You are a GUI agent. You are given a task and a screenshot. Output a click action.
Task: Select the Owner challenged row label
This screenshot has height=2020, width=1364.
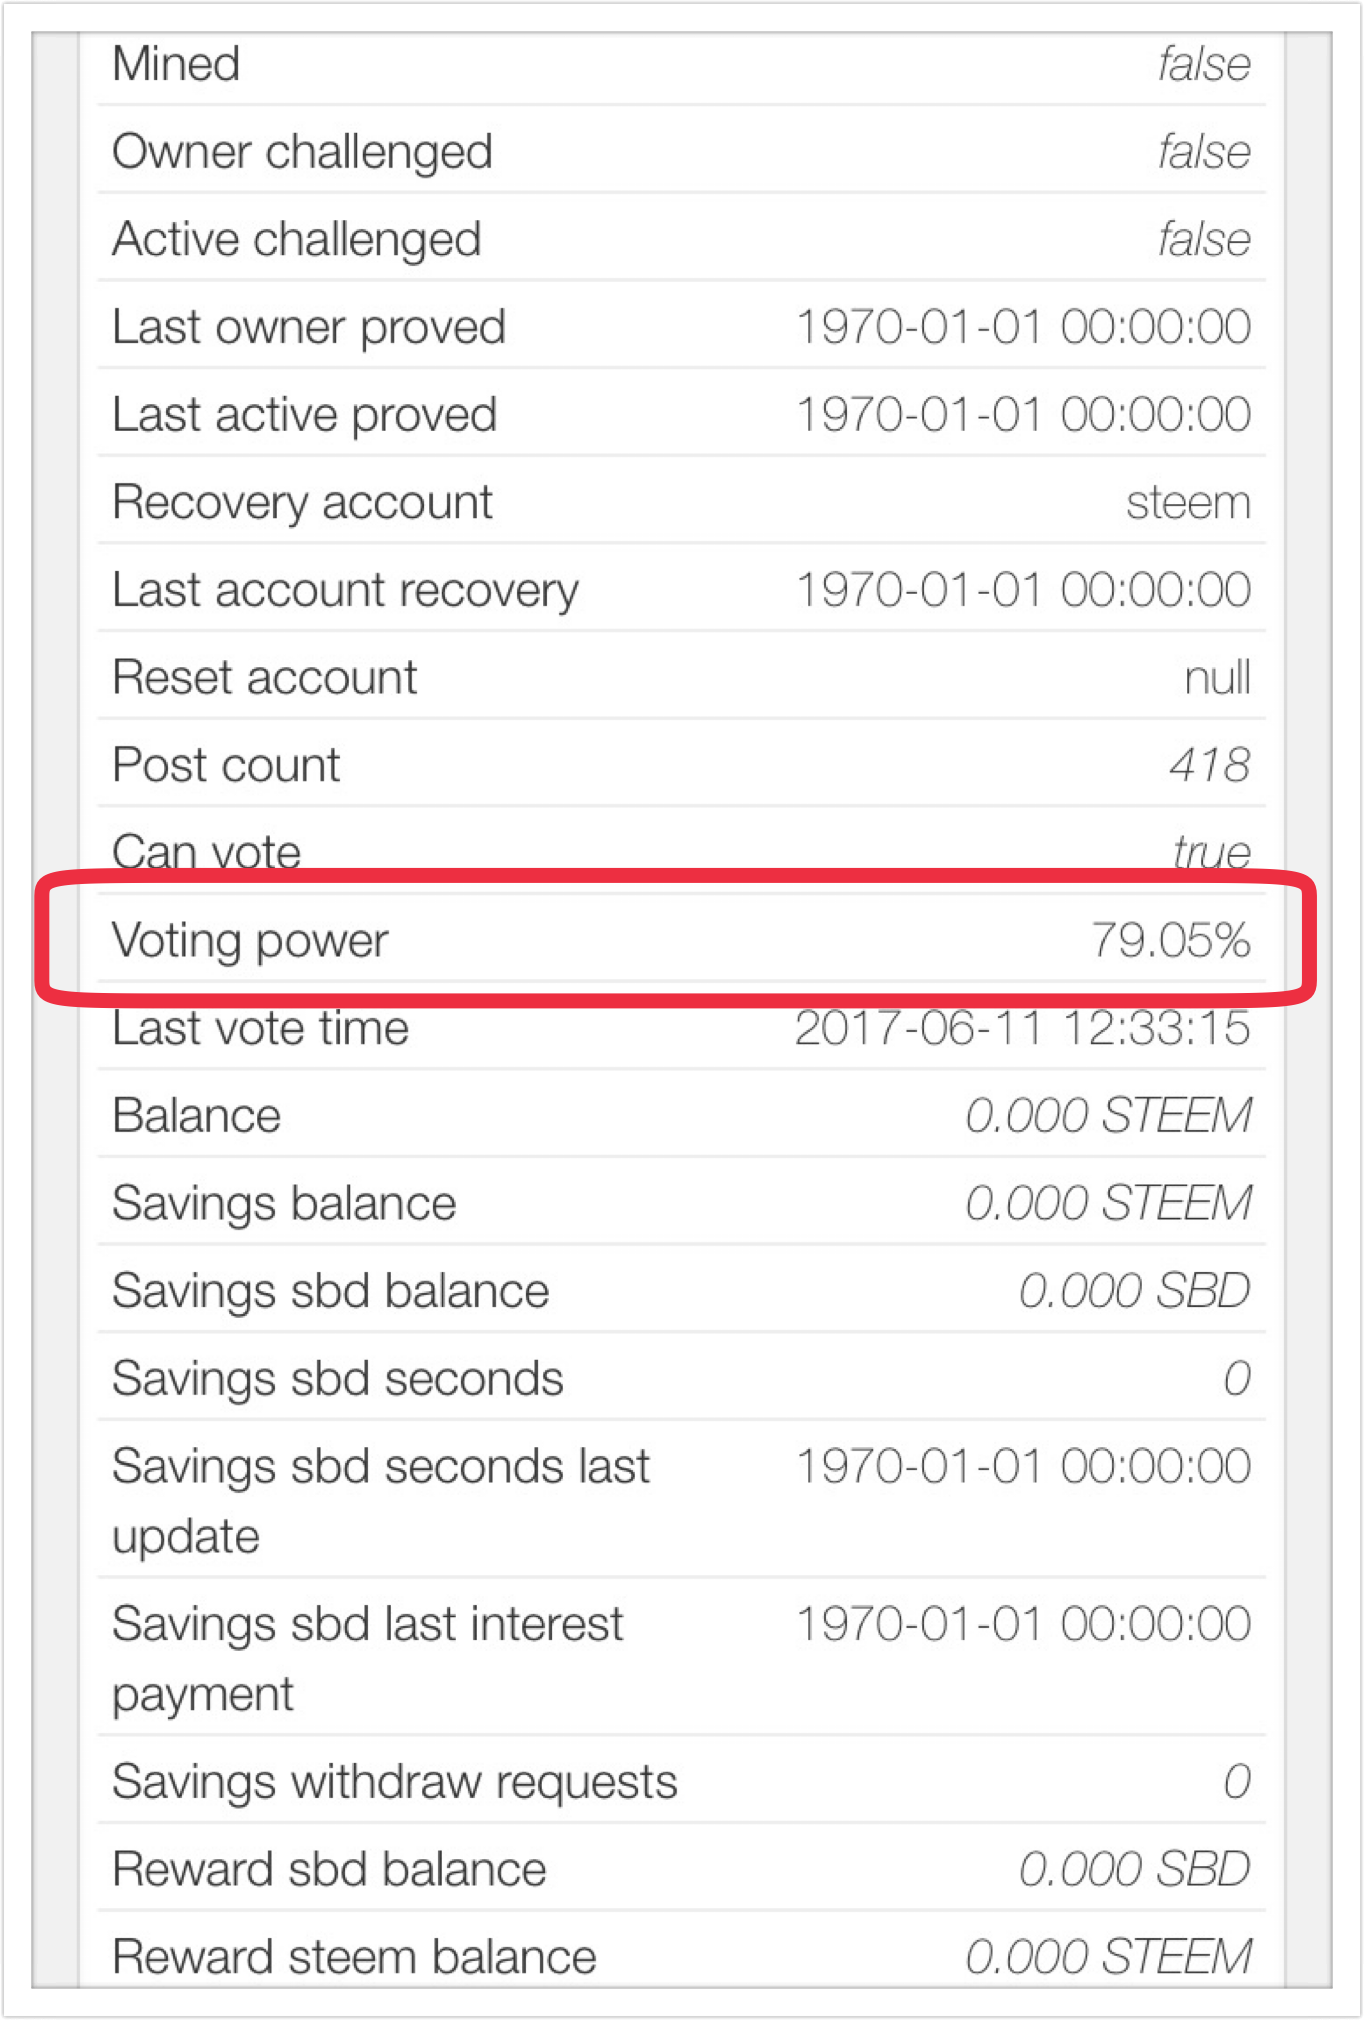tap(302, 153)
